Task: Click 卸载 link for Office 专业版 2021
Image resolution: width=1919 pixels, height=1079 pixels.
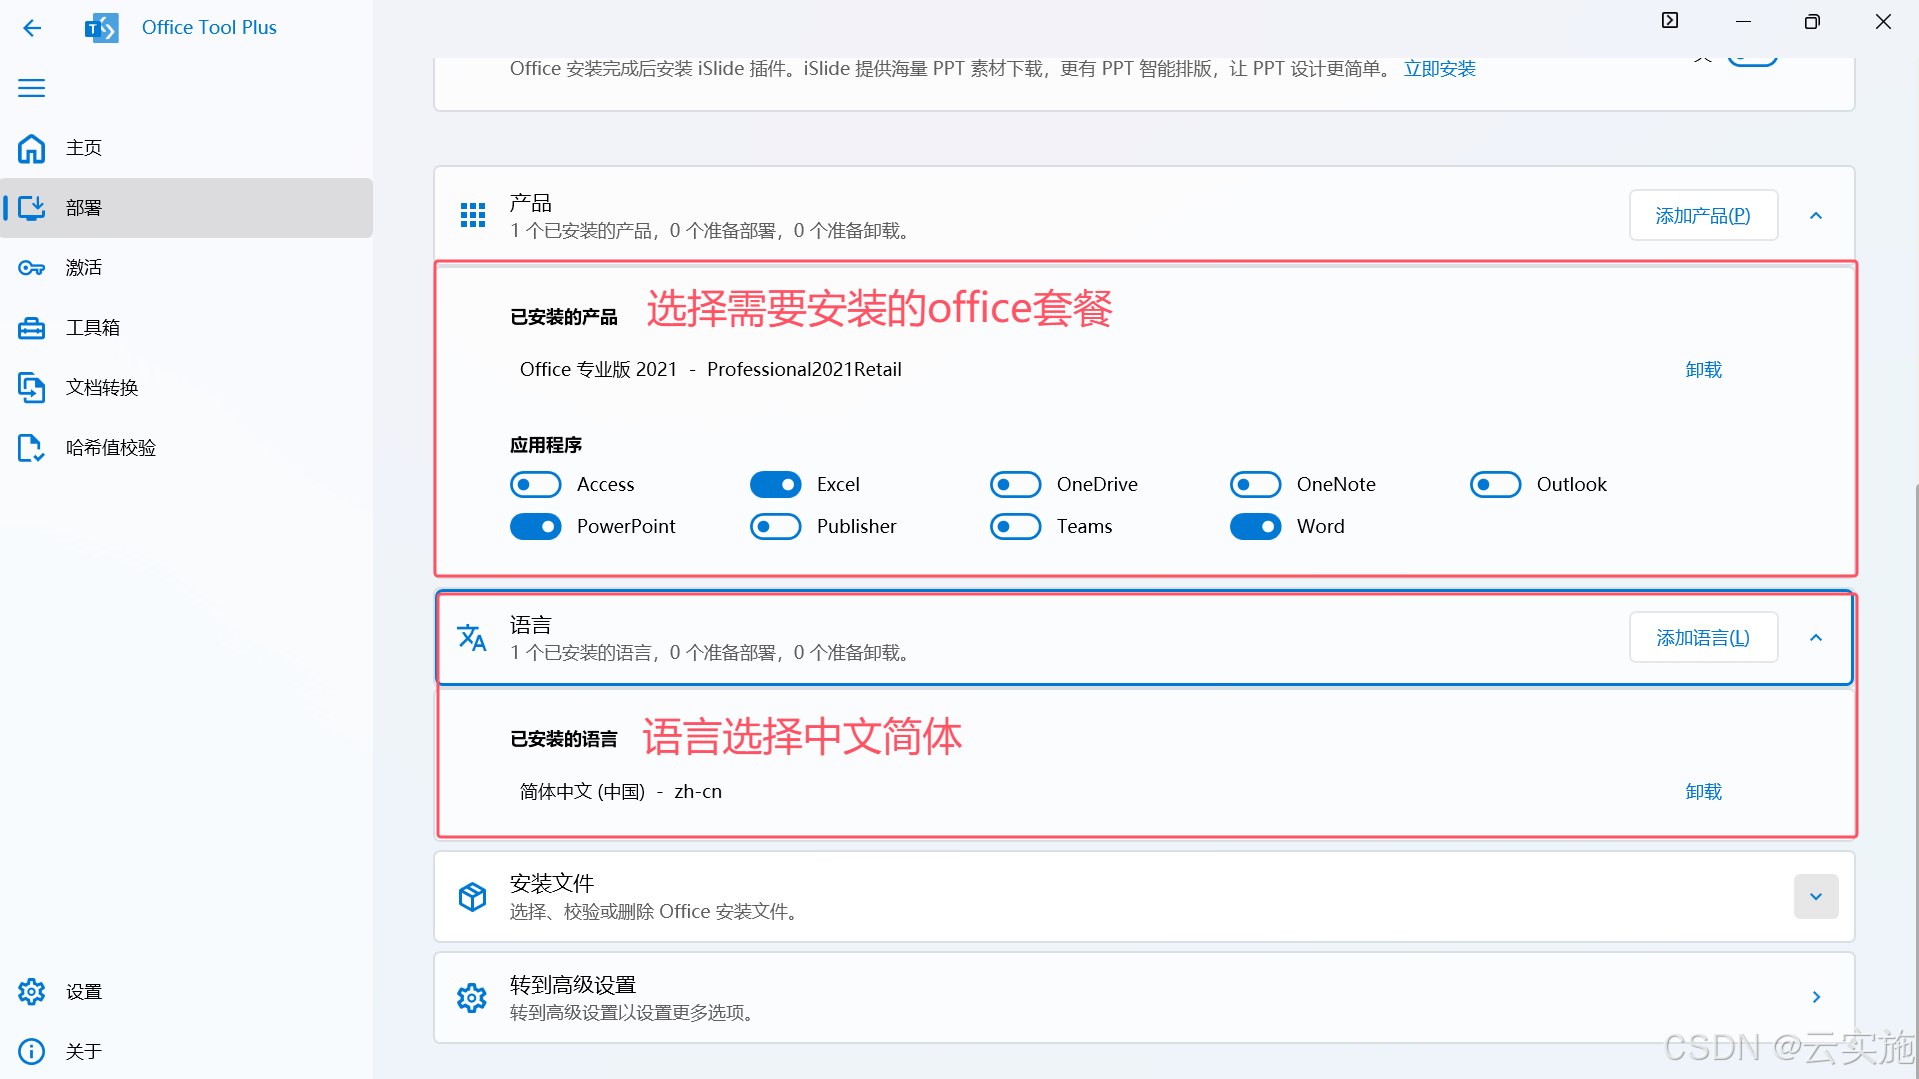Action: [1703, 370]
